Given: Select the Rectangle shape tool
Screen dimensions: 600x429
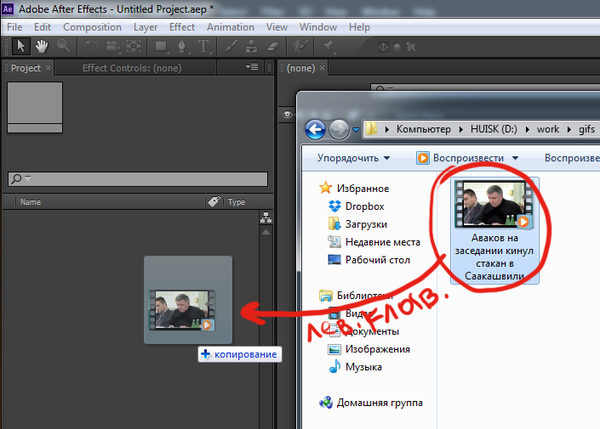Looking at the screenshot, I should (x=161, y=47).
